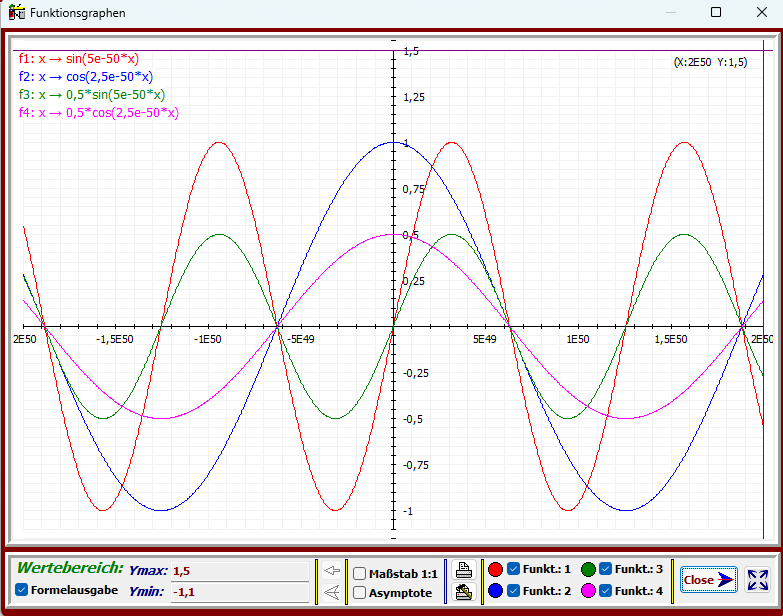Click the green circle for function 3
This screenshot has height=616, width=783.
click(588, 569)
